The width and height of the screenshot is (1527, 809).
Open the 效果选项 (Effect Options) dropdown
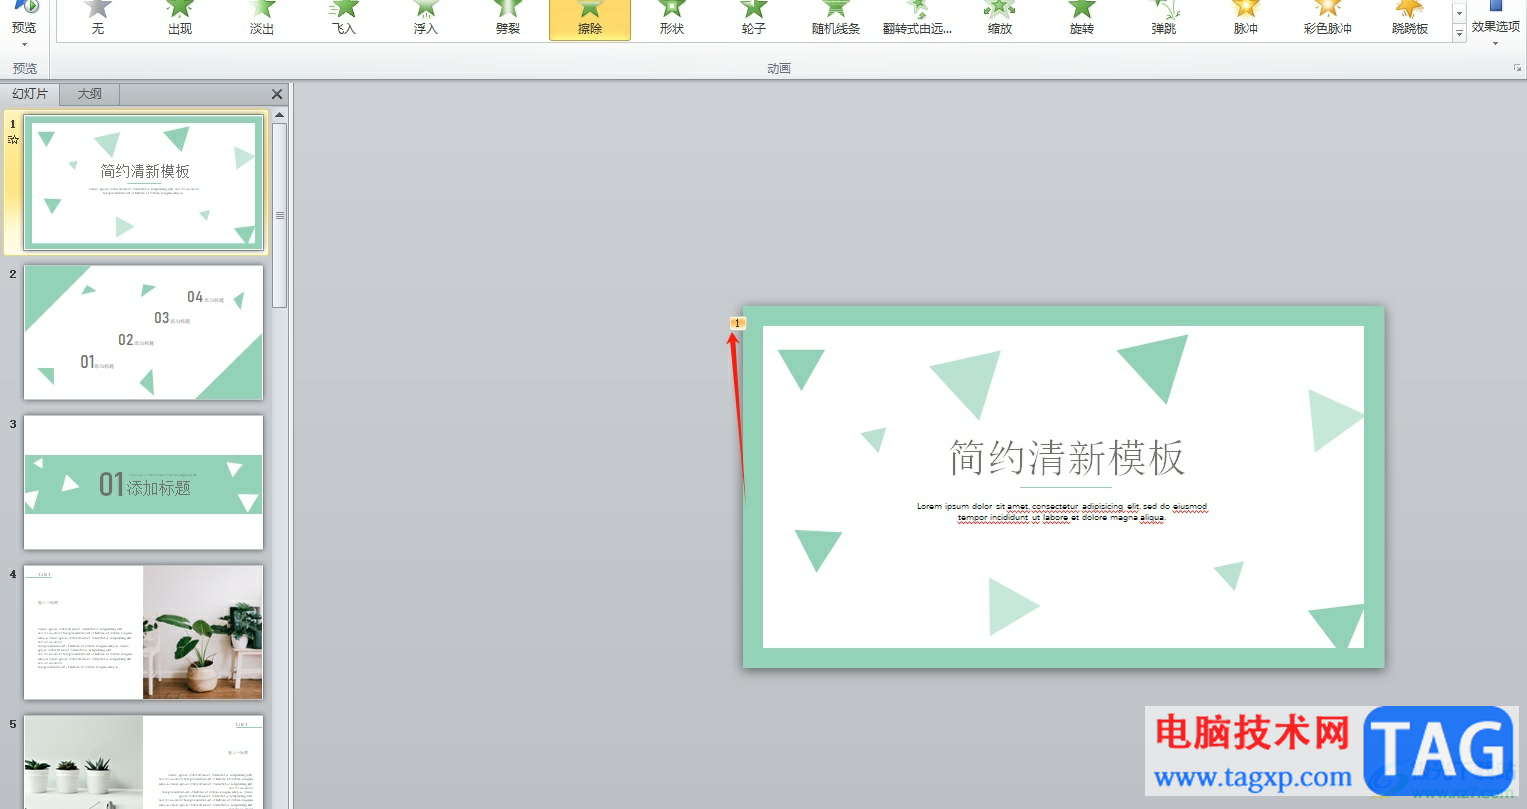[x=1495, y=24]
